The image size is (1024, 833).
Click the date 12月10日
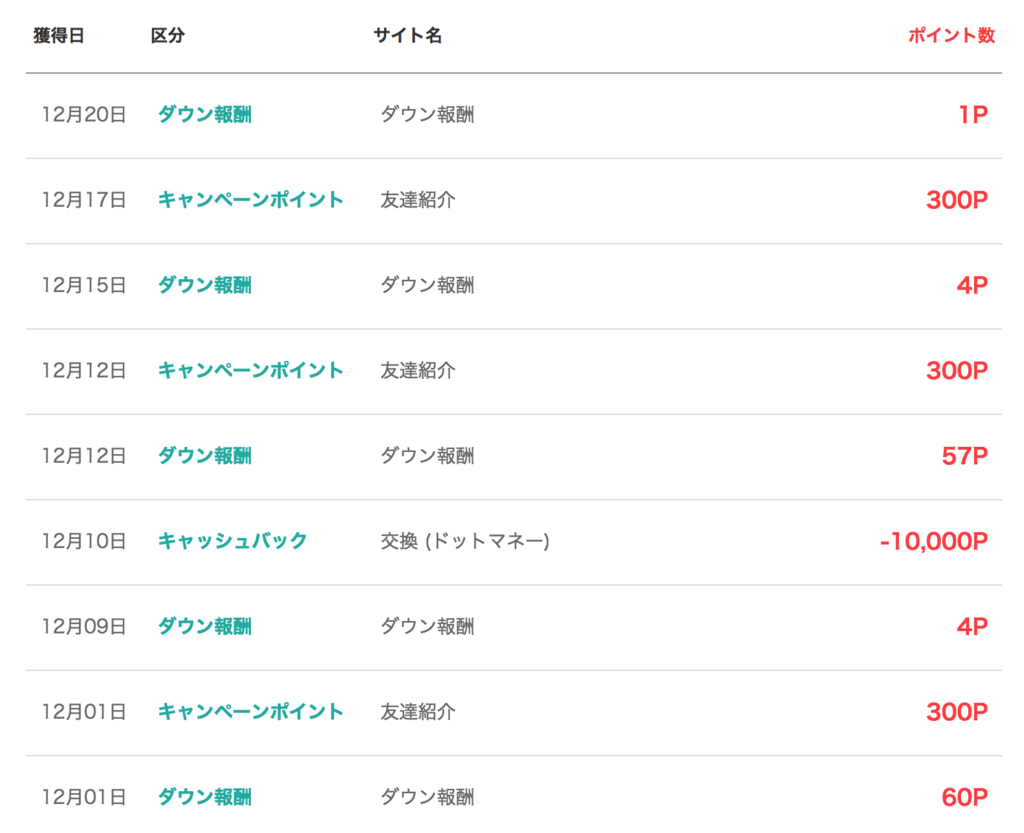pos(84,541)
